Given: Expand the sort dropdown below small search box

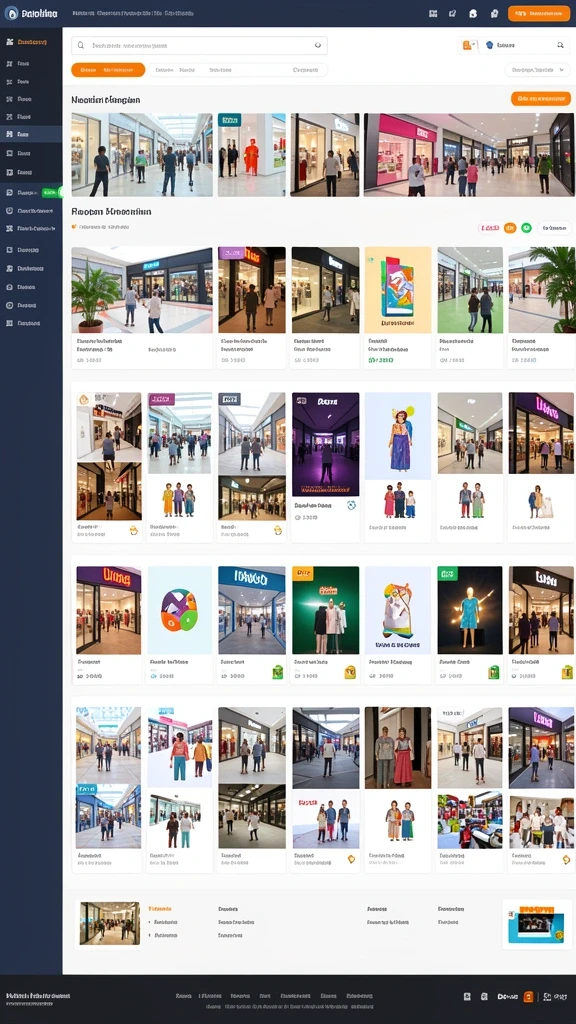Looking at the screenshot, I should click(538, 70).
